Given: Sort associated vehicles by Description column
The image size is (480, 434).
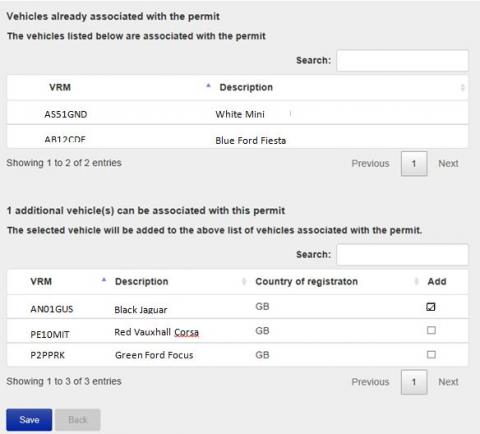Looking at the screenshot, I should click(x=246, y=87).
